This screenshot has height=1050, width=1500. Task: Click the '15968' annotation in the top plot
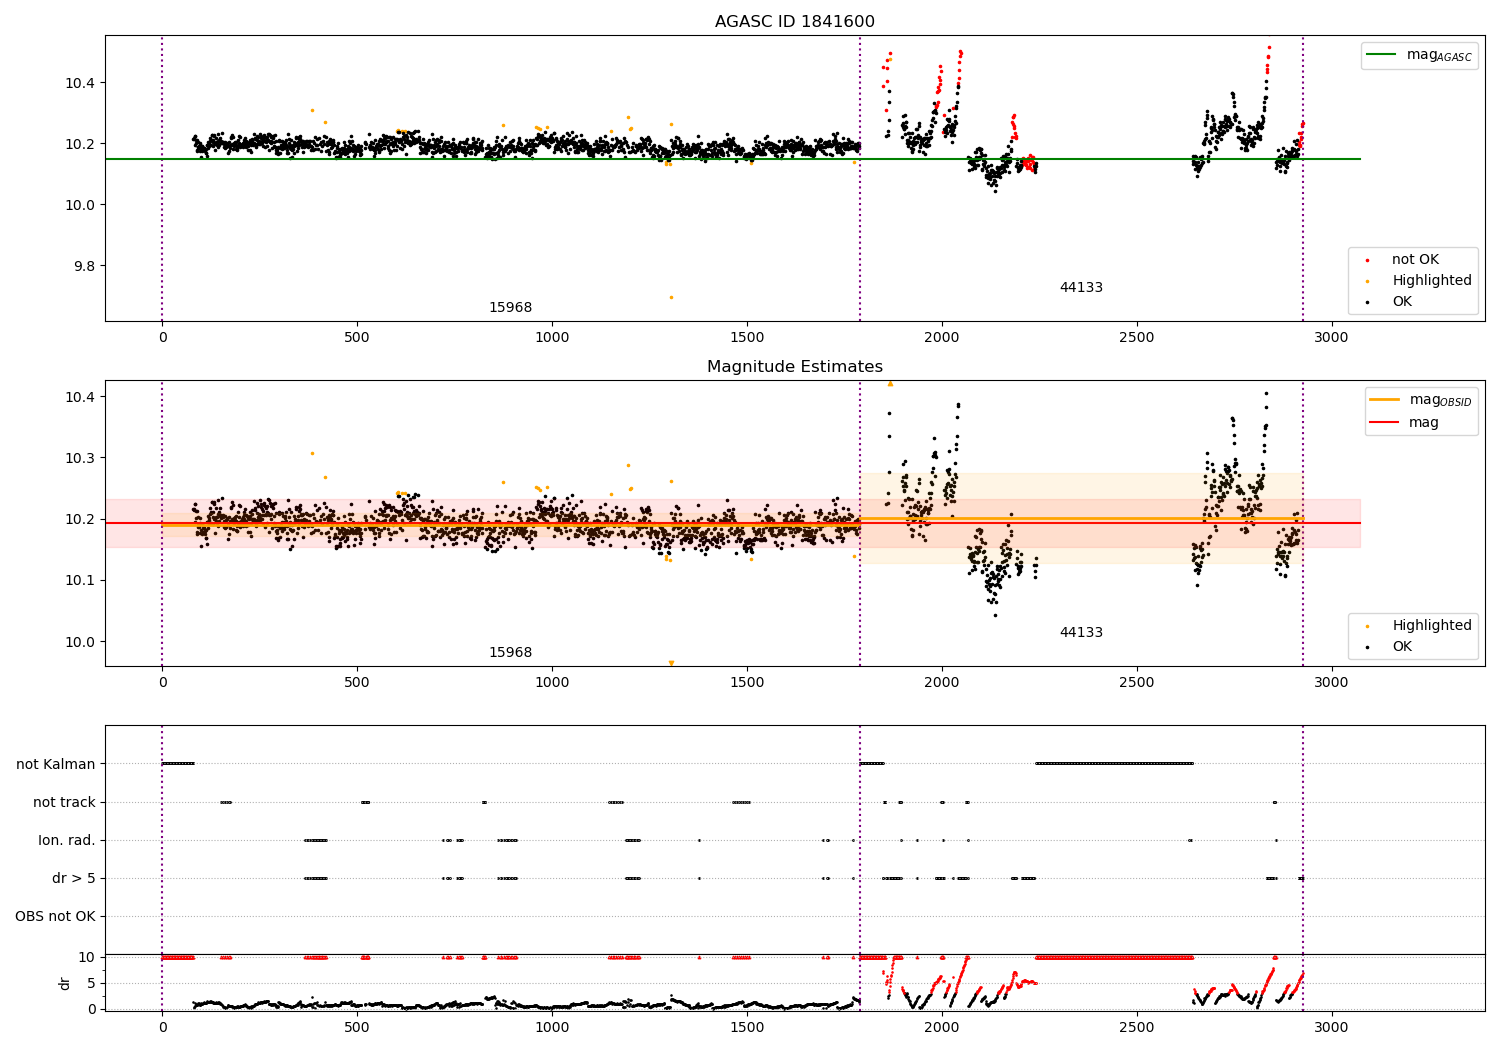click(510, 308)
